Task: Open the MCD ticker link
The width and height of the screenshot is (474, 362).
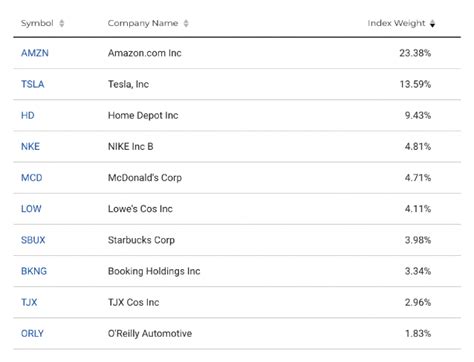Action: tap(32, 178)
